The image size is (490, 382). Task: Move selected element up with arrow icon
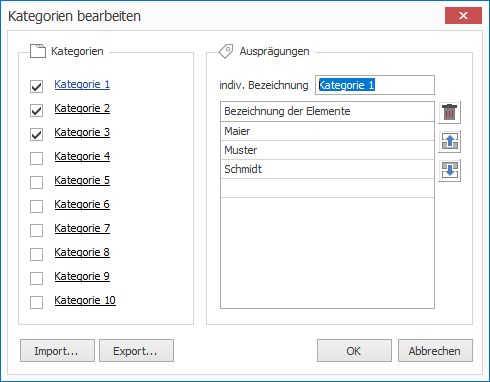point(449,141)
